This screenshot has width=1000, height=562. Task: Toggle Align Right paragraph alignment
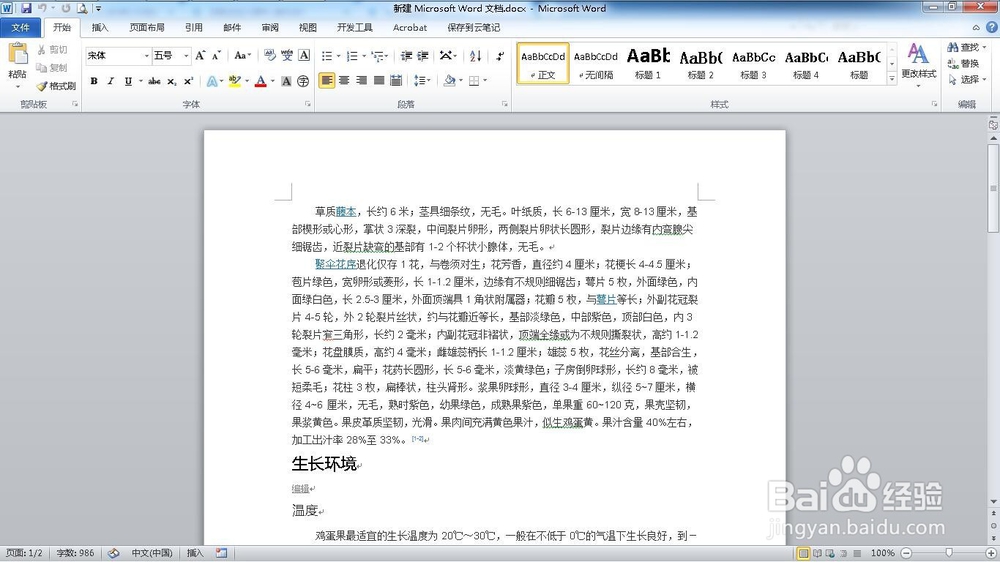pos(362,80)
